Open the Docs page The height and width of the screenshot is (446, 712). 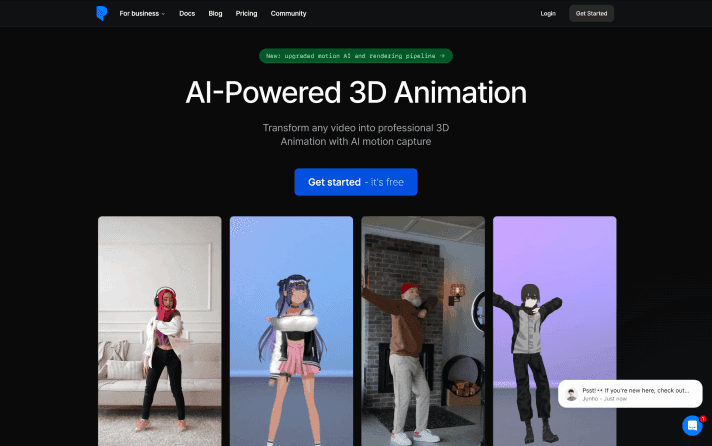coord(187,14)
